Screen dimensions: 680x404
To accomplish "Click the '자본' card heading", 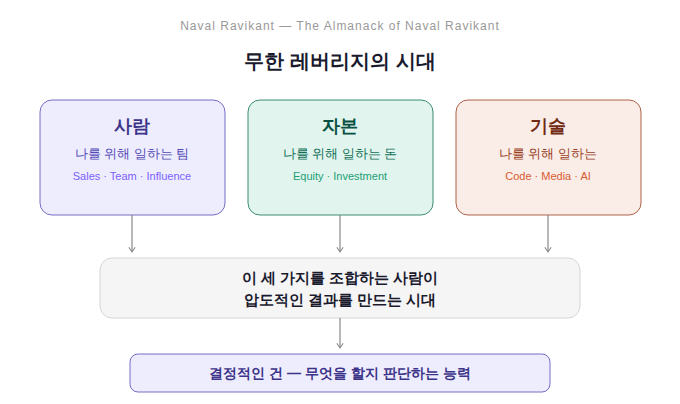I will [x=340, y=126].
